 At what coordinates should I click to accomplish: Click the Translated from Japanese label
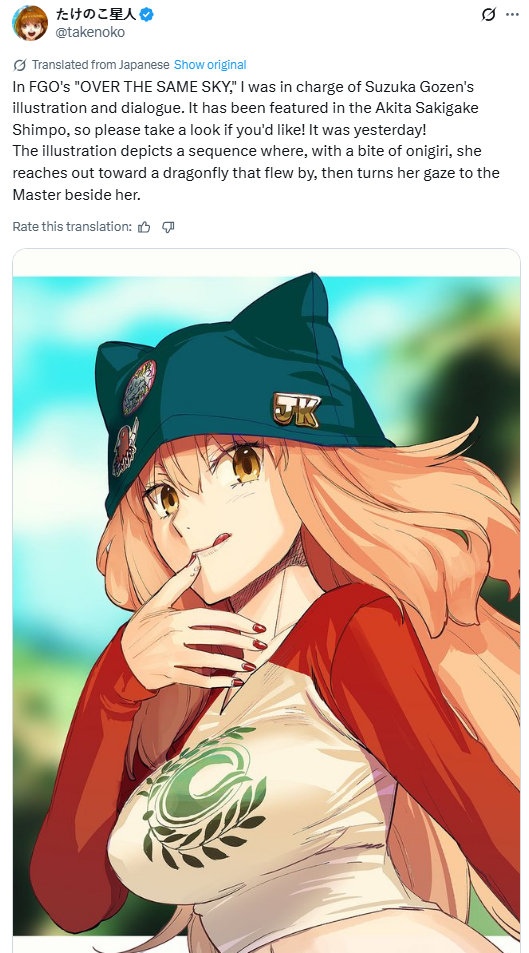100,65
